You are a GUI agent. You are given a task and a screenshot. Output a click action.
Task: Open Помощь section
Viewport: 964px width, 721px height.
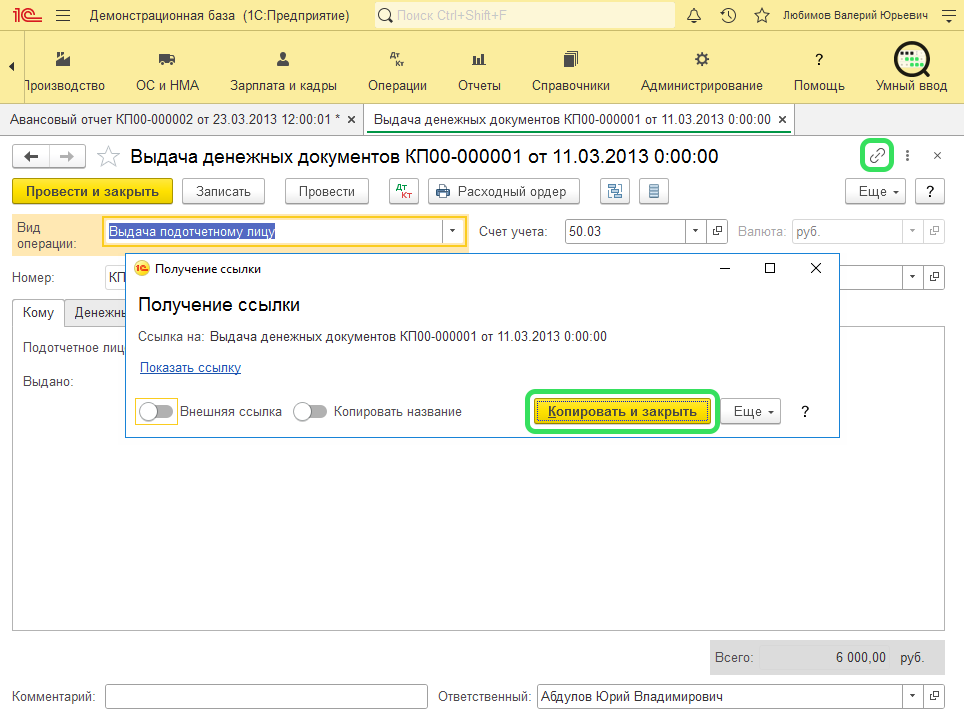tap(819, 73)
